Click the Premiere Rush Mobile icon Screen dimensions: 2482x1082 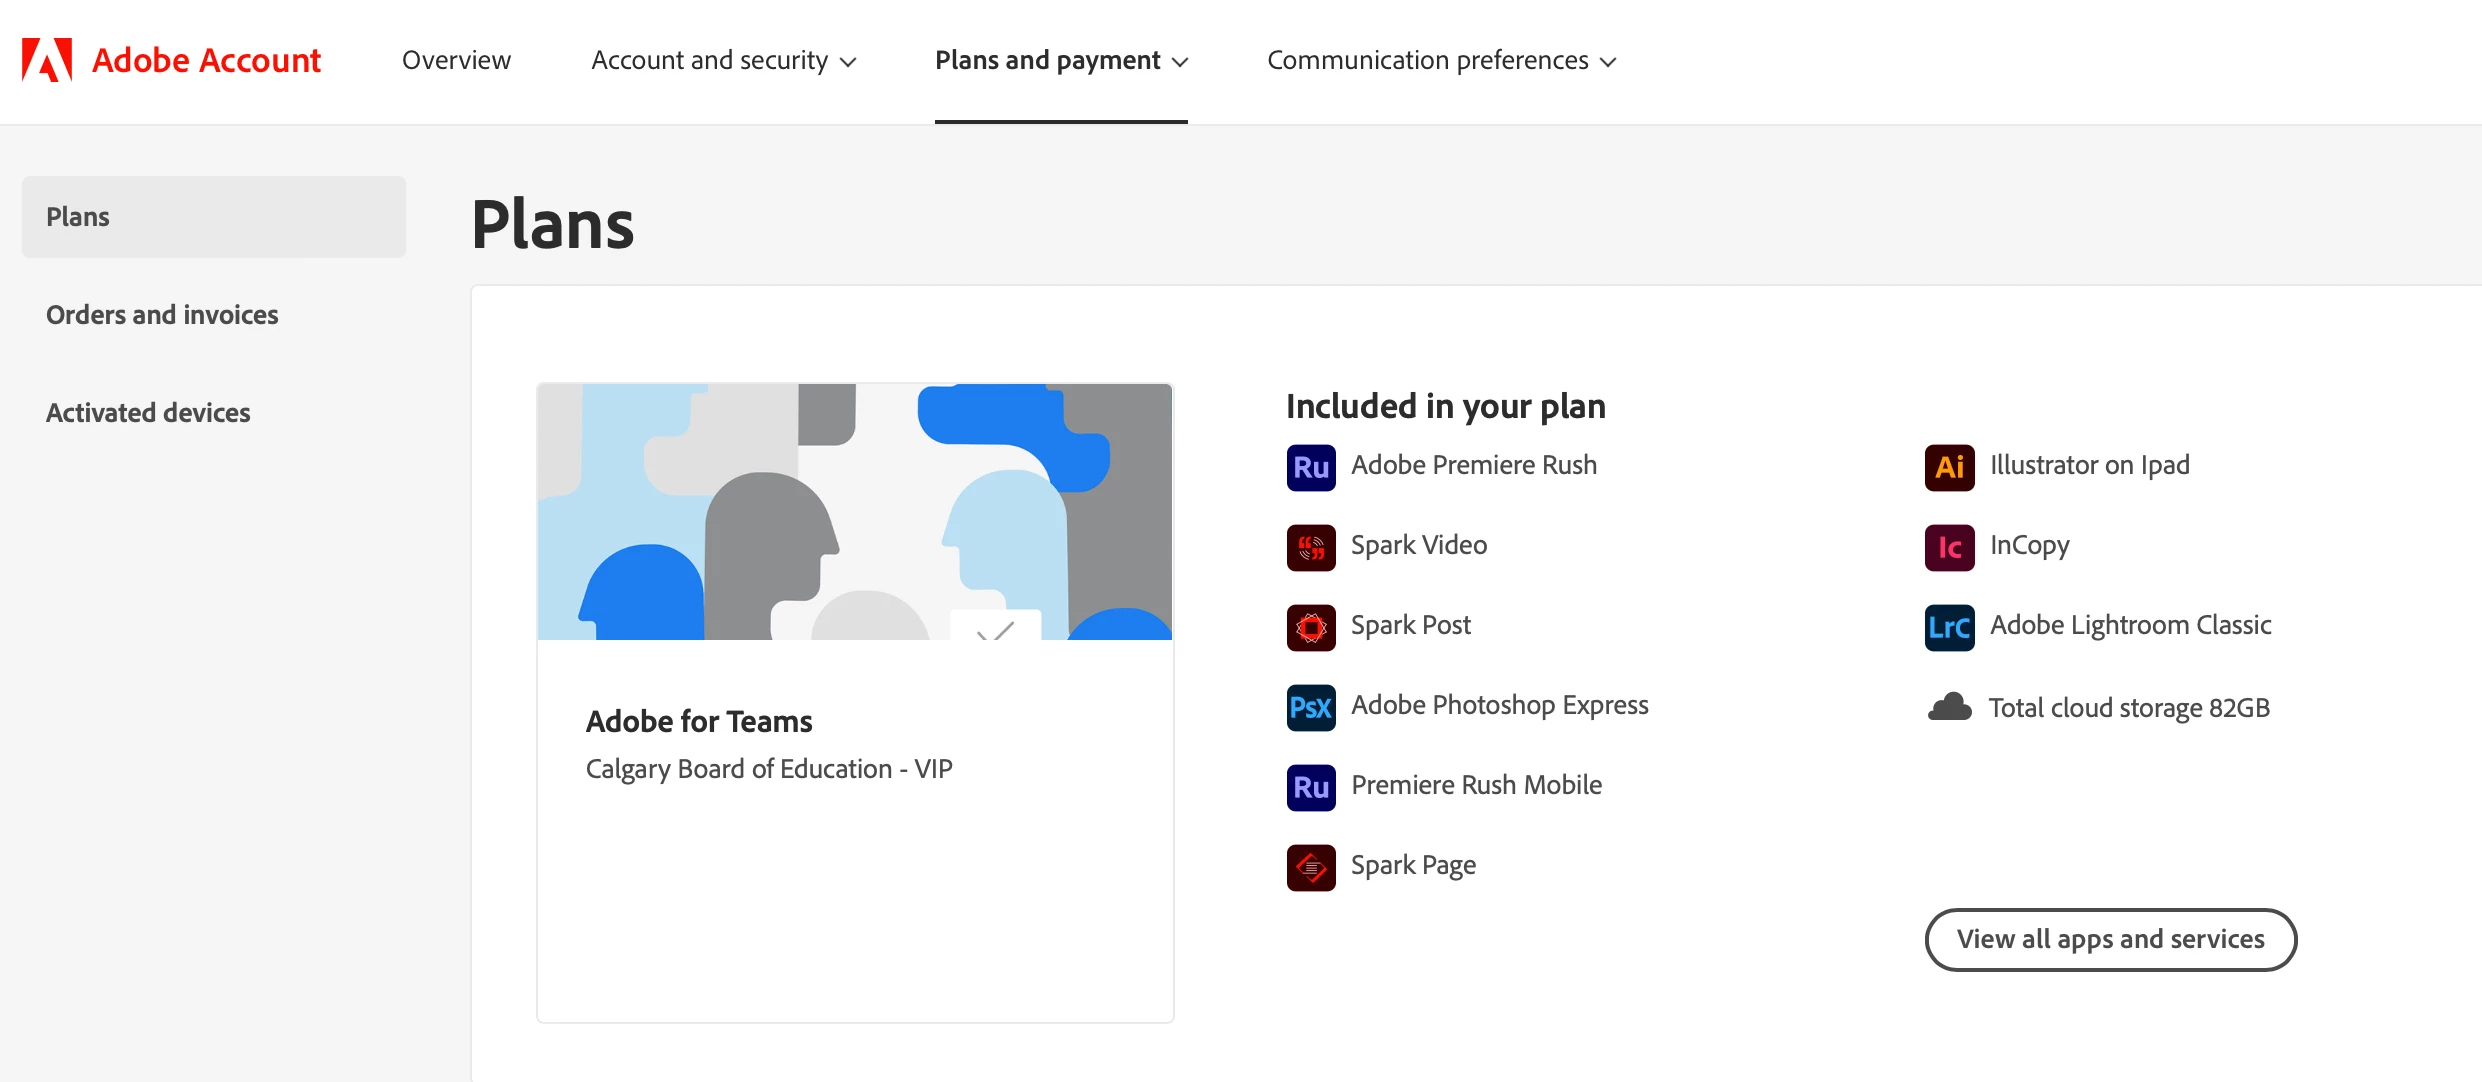tap(1310, 787)
